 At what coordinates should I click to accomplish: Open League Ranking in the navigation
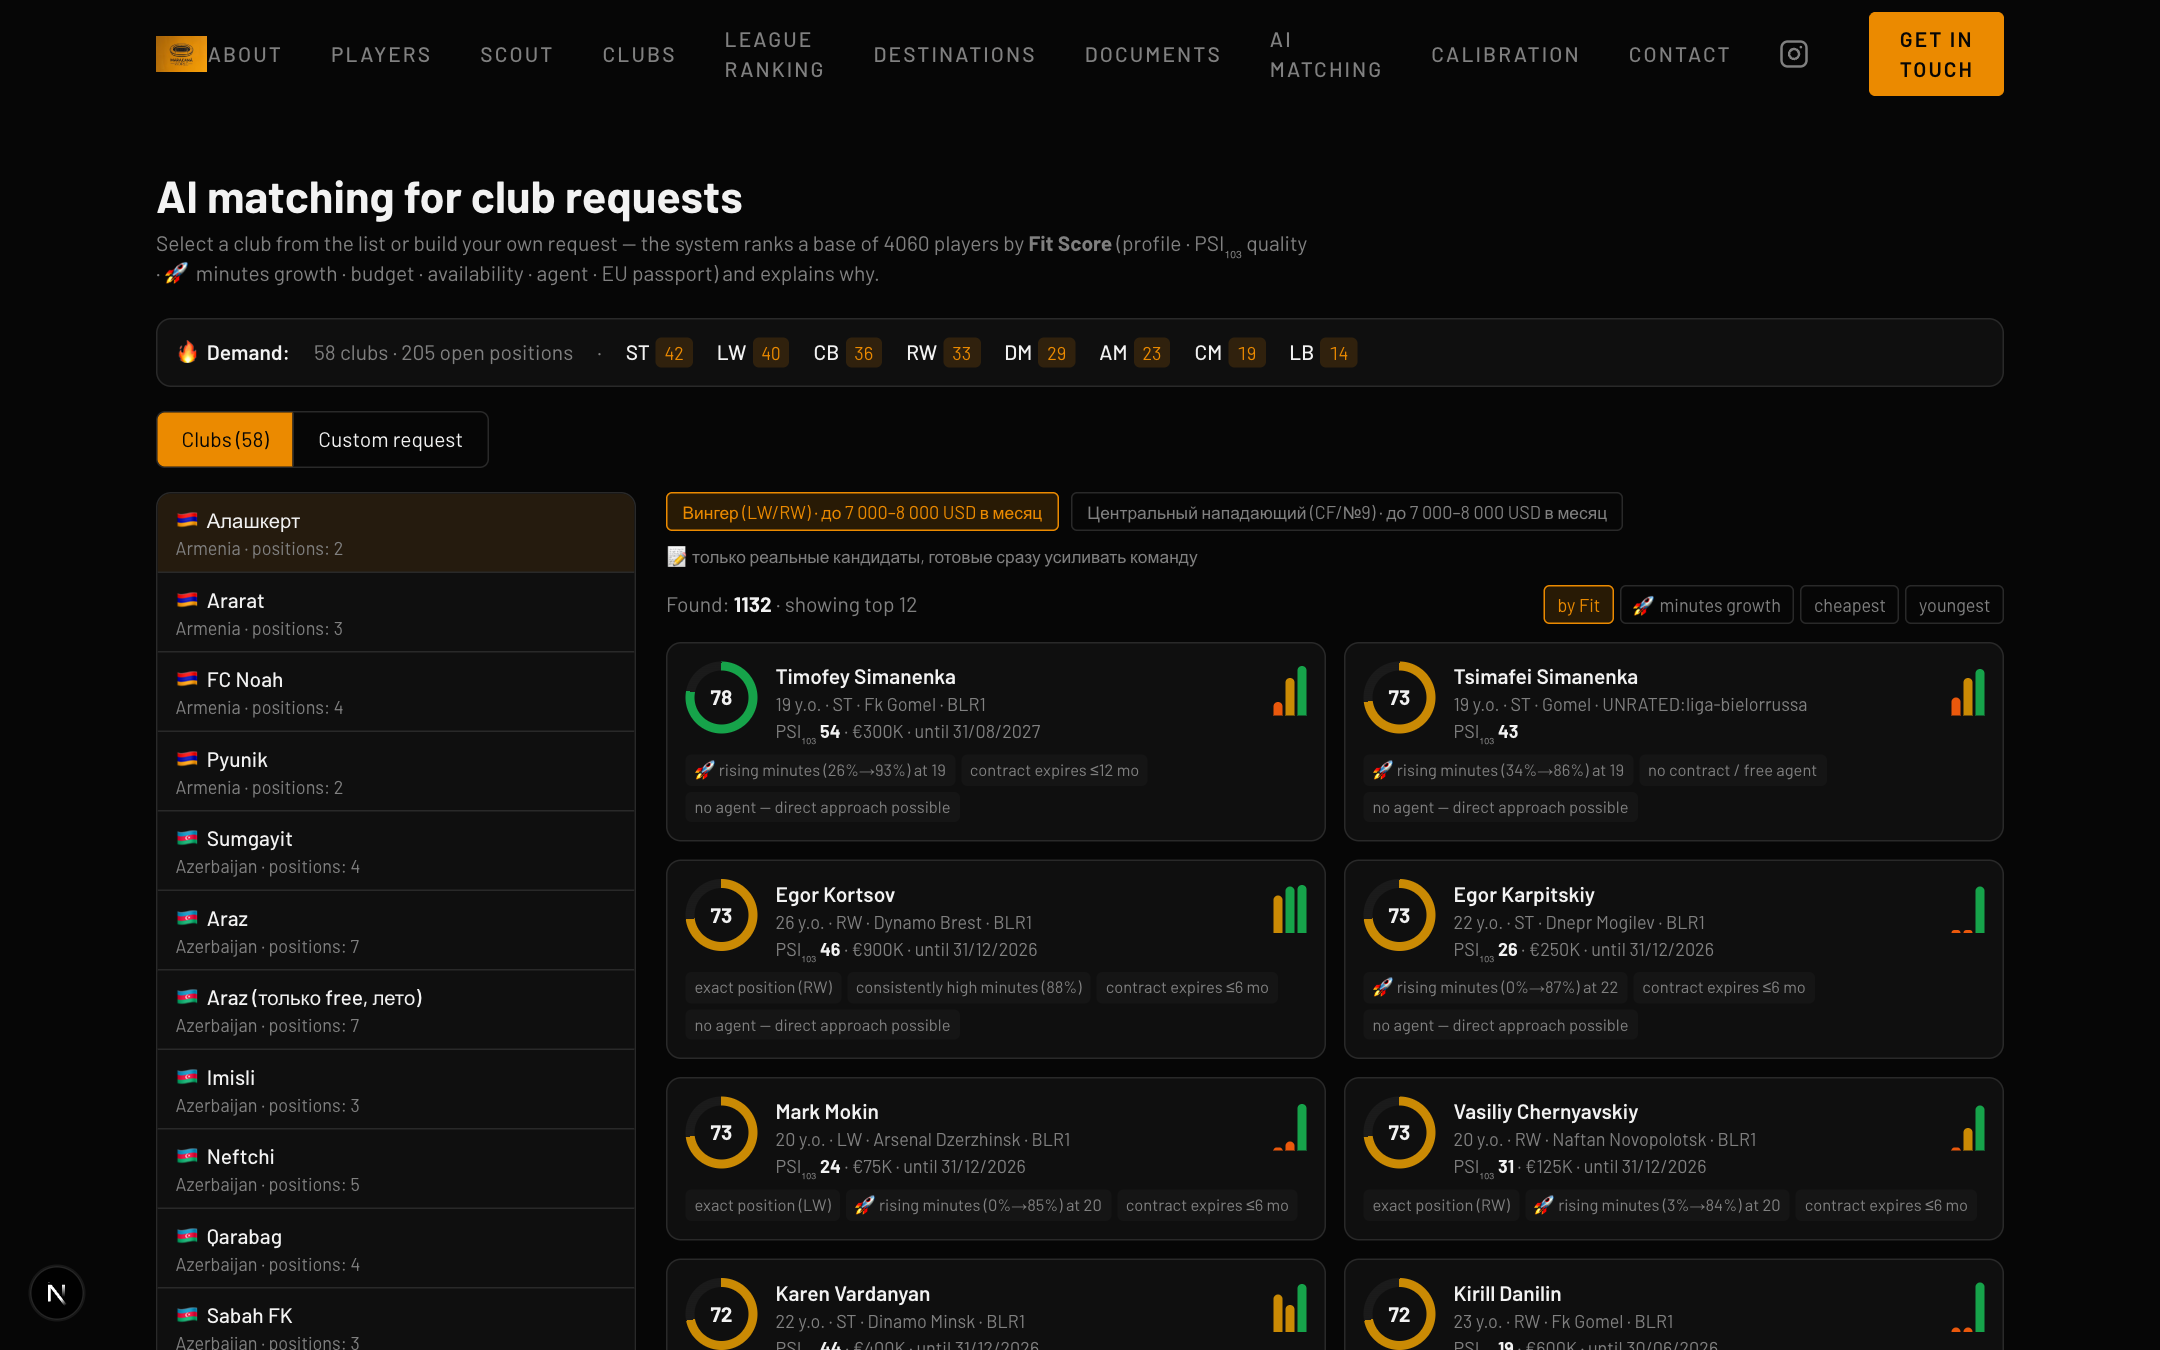click(x=774, y=55)
